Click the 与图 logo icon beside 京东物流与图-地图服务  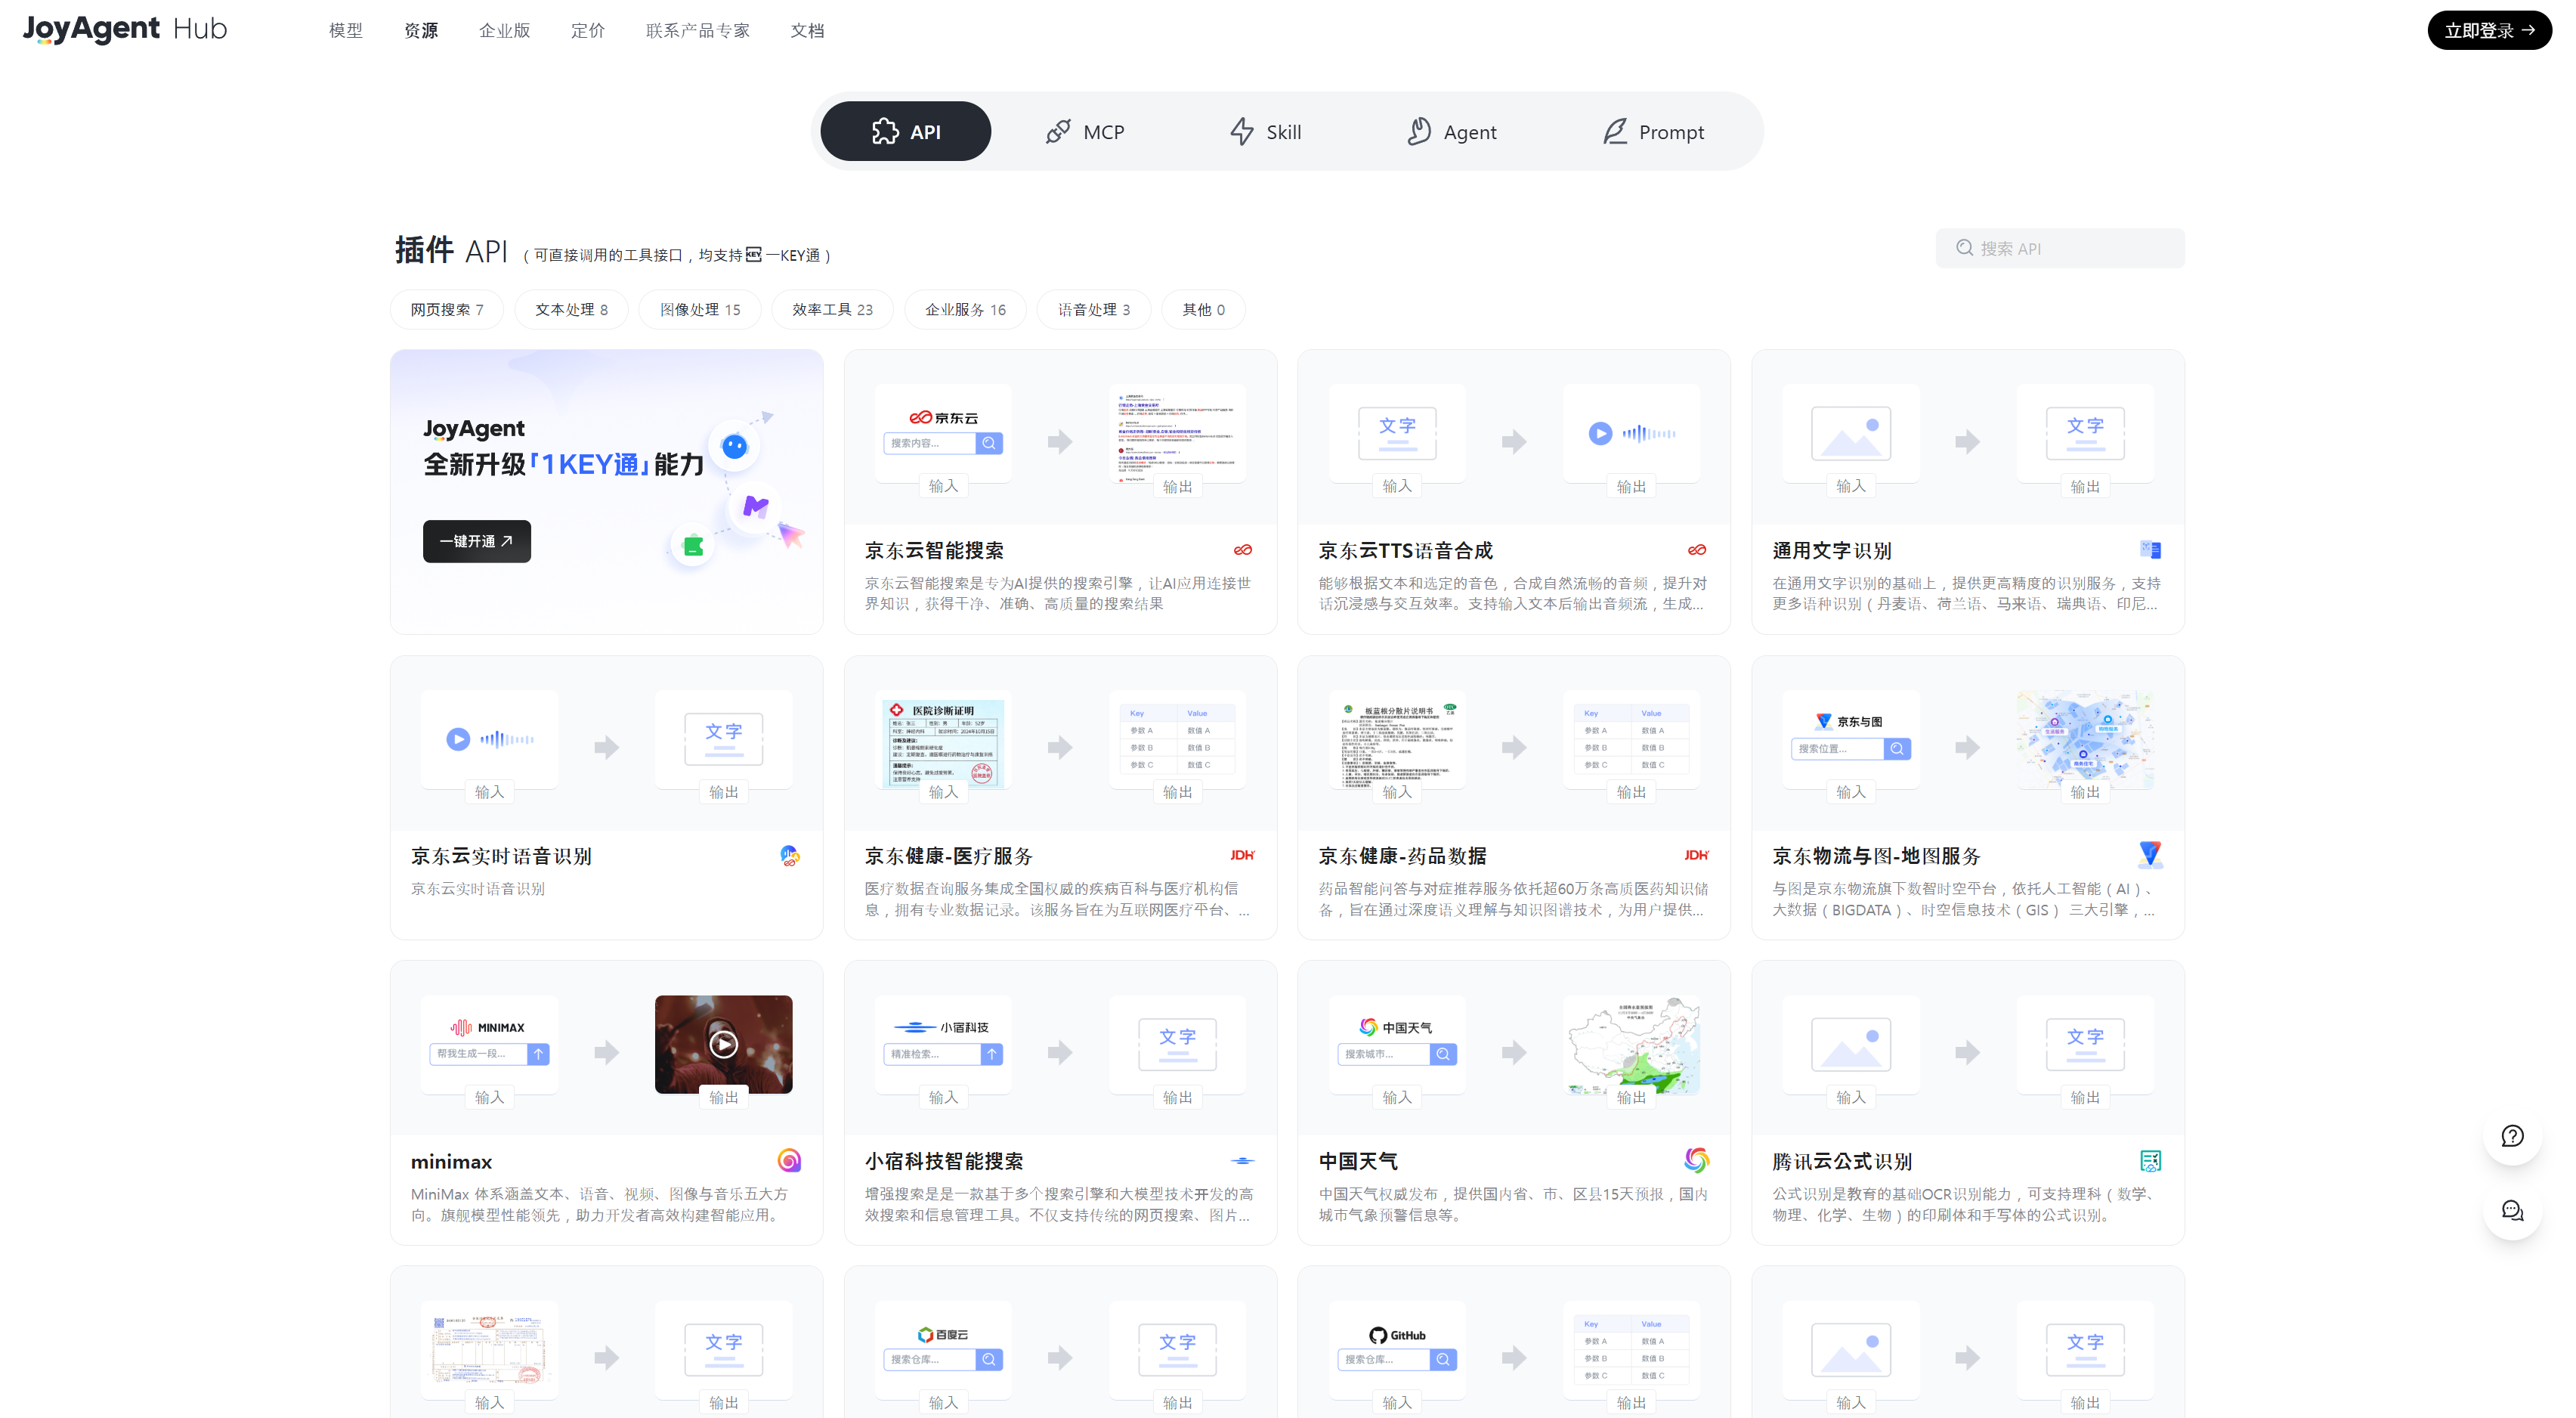(2150, 855)
